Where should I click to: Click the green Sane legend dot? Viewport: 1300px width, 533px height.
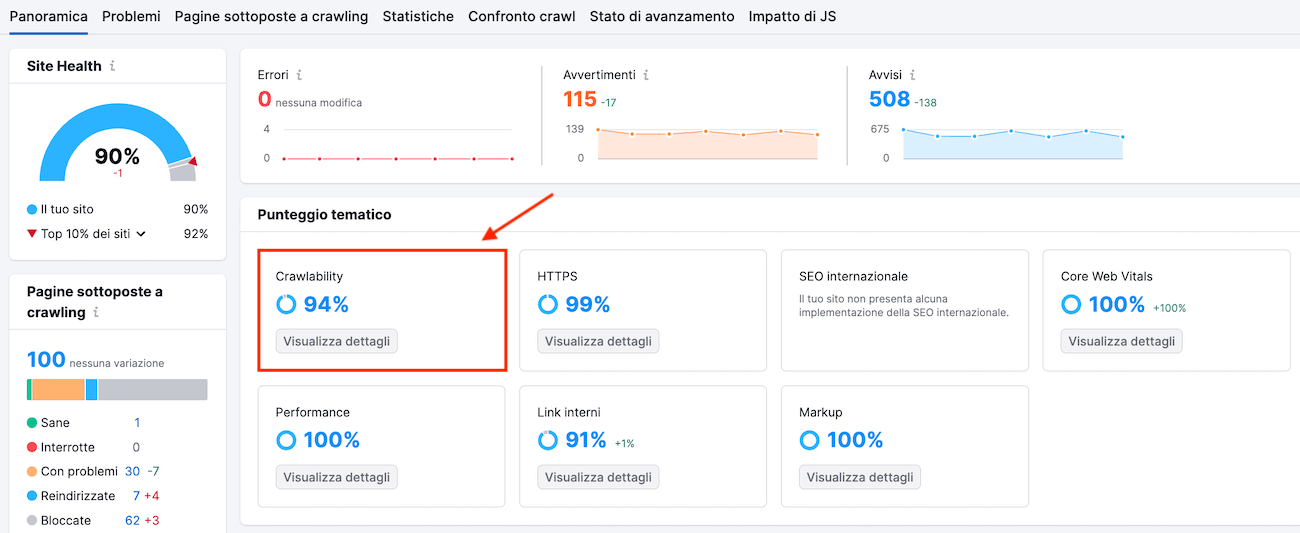pos(32,423)
